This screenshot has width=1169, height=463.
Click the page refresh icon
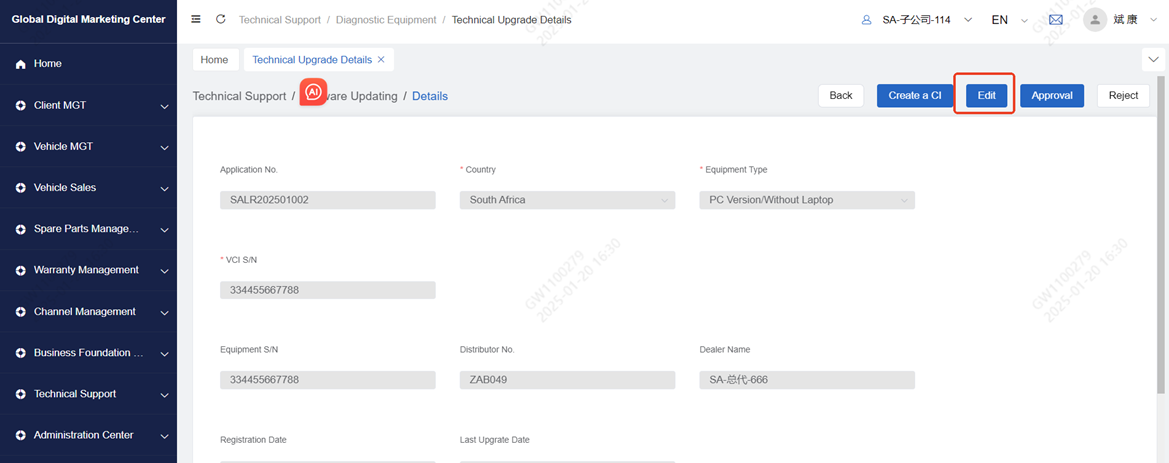pos(220,19)
